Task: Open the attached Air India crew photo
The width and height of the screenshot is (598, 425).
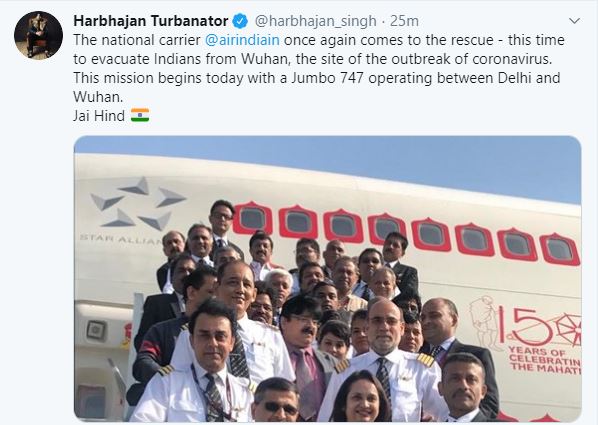Action: point(328,279)
